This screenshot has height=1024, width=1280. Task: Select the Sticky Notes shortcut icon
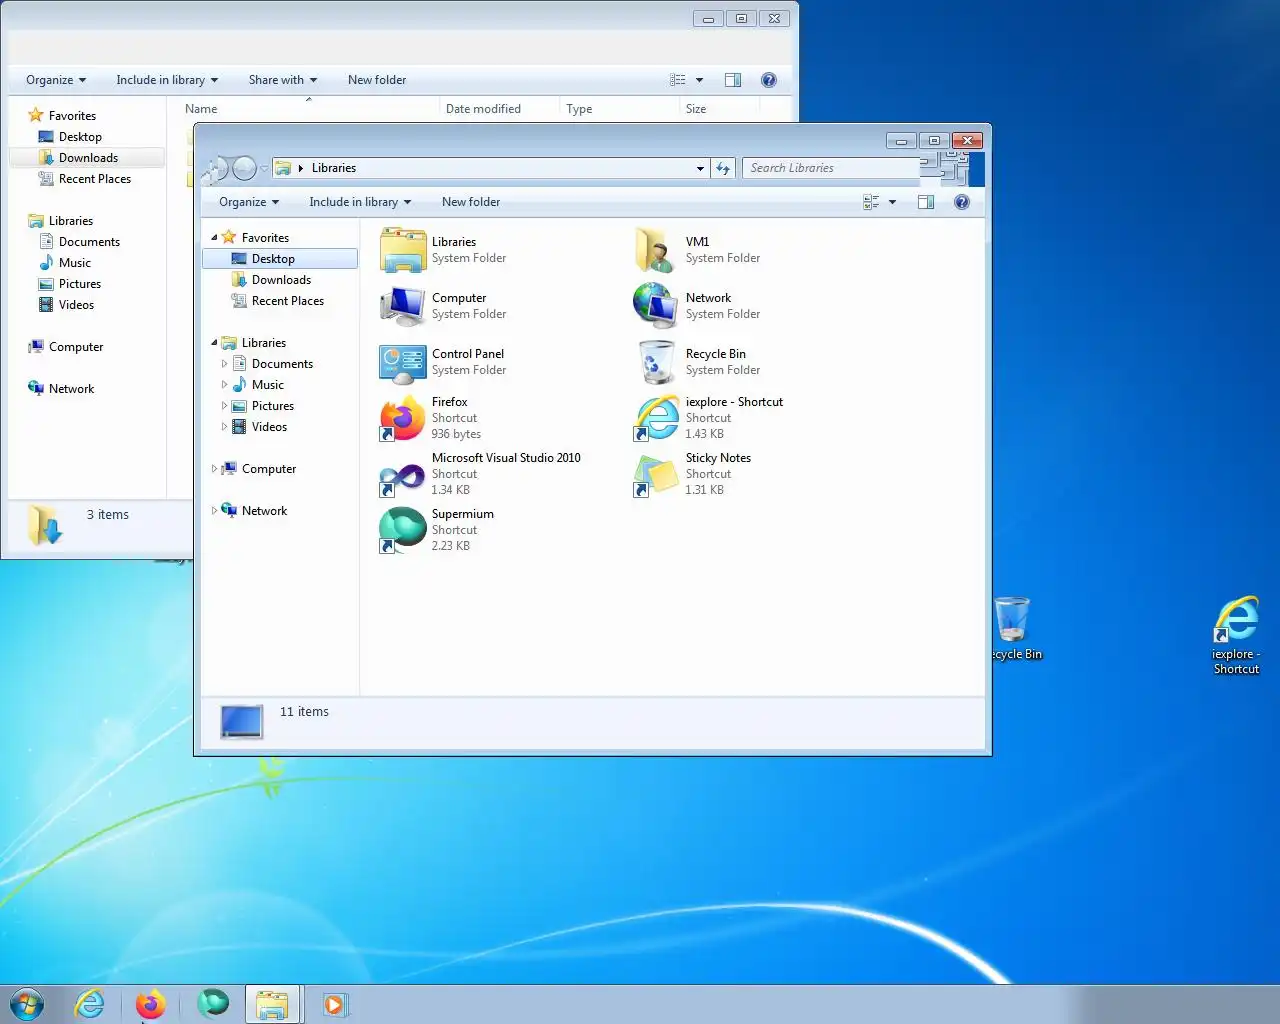[657, 474]
